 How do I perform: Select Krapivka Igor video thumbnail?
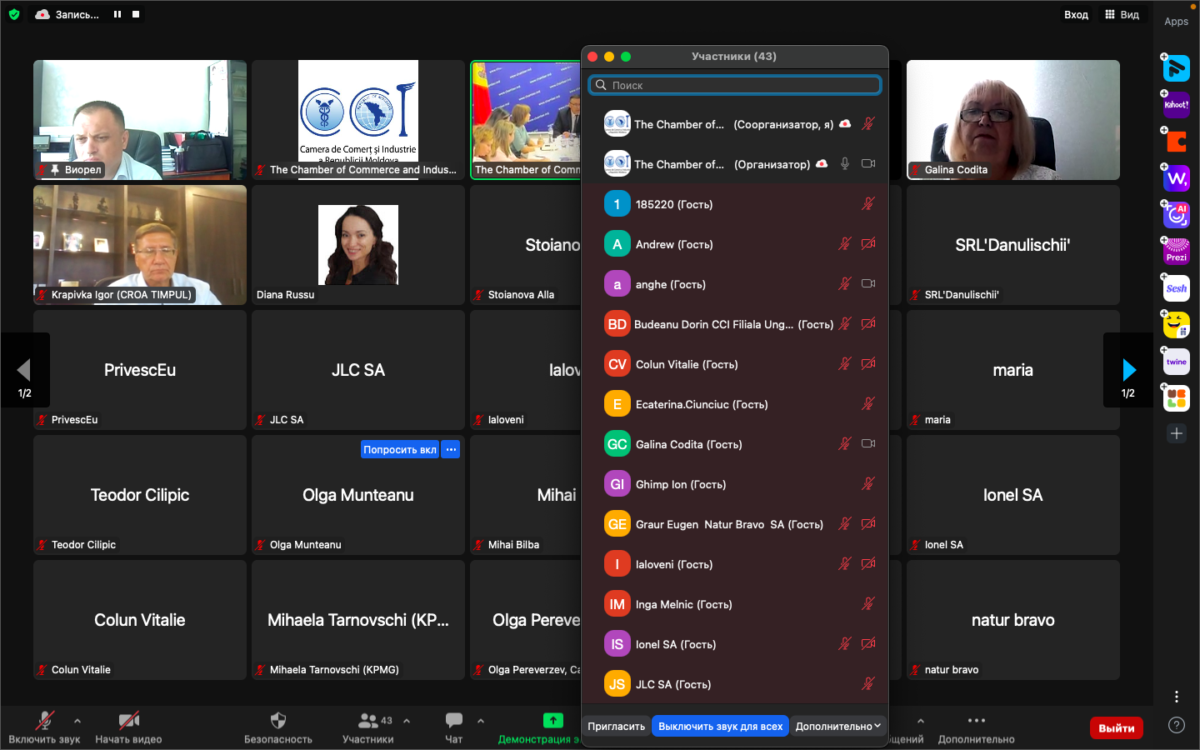(140, 245)
